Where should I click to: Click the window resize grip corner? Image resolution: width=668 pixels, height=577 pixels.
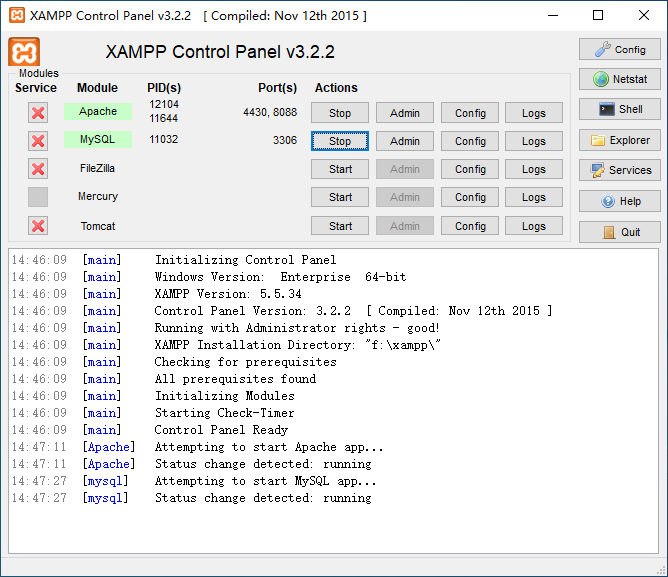pyautogui.click(x=662, y=570)
